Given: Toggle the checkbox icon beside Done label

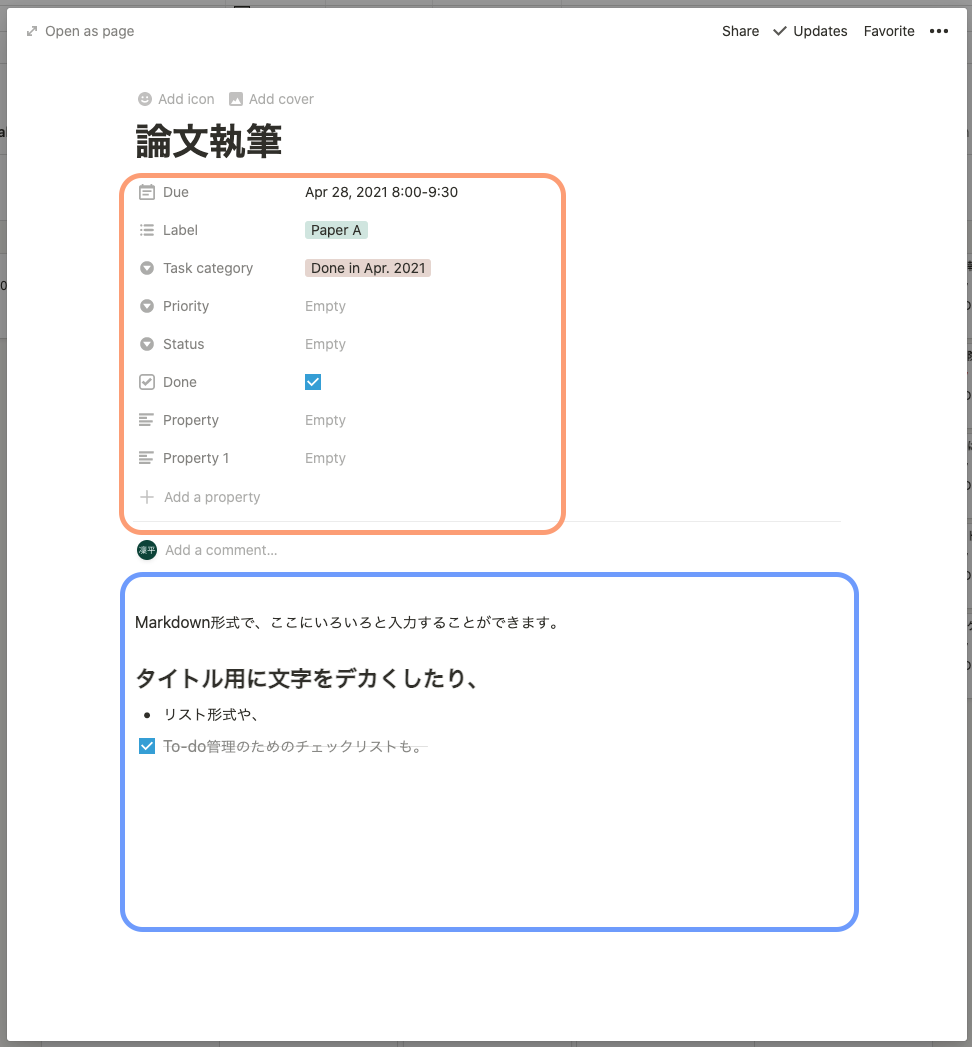Looking at the screenshot, I should (146, 382).
